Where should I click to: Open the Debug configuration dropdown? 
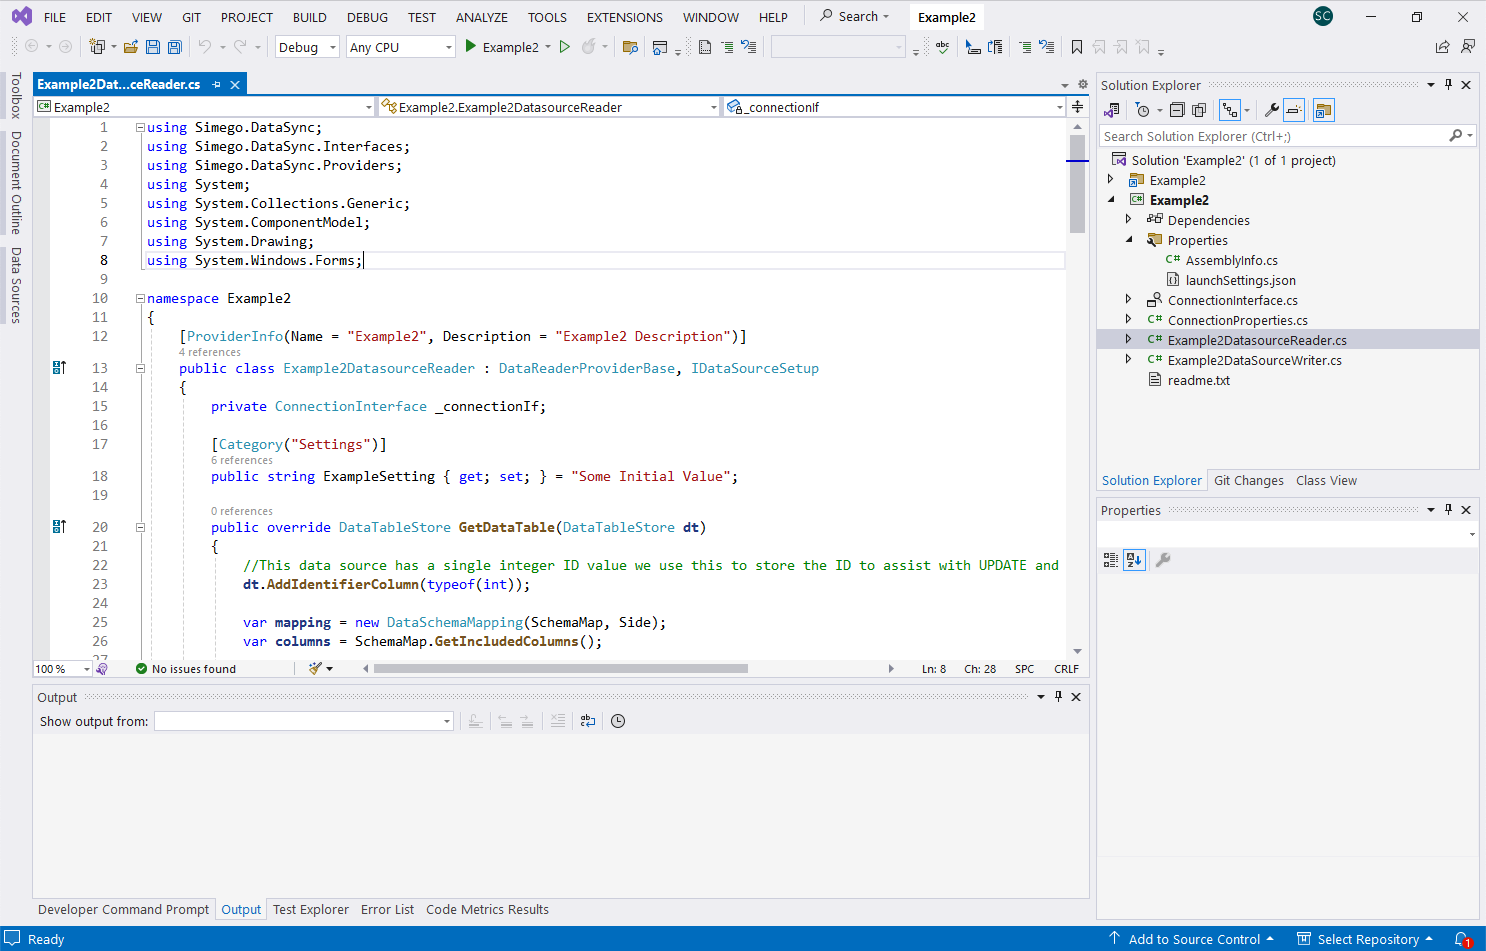click(307, 47)
